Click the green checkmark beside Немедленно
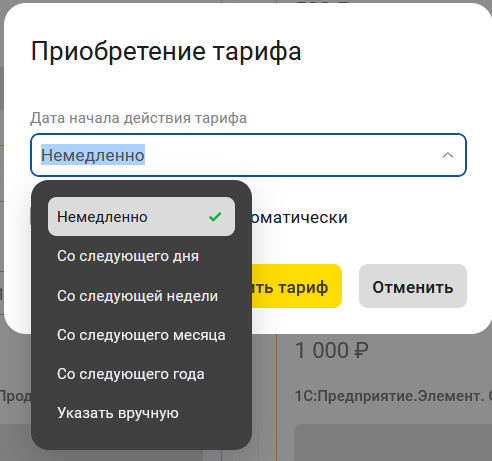 (x=215, y=217)
